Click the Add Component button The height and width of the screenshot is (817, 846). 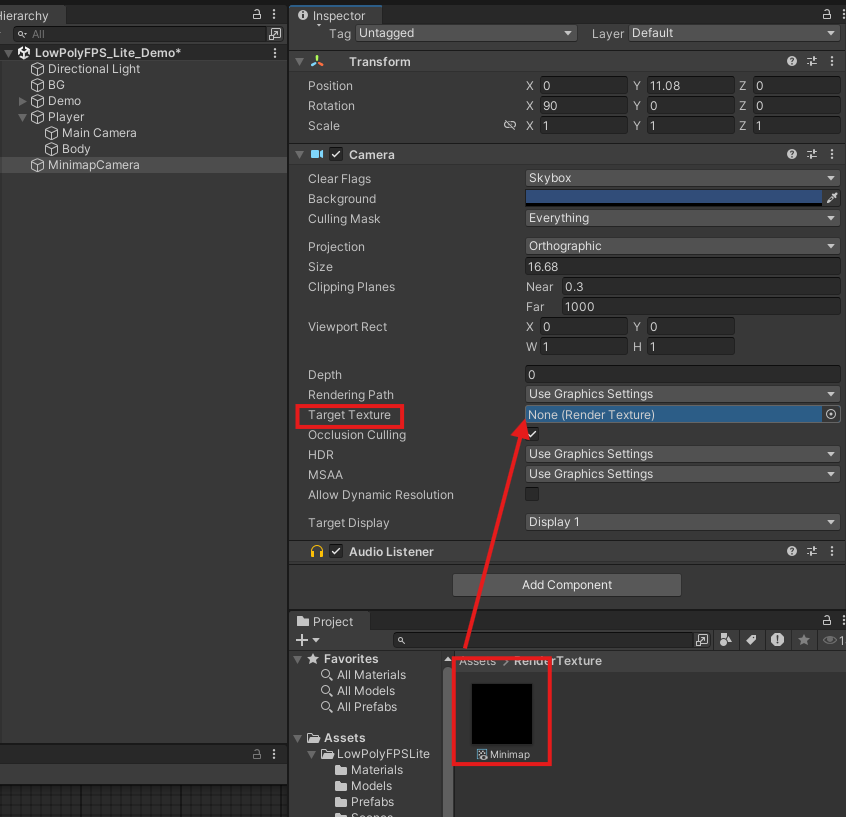pos(567,585)
